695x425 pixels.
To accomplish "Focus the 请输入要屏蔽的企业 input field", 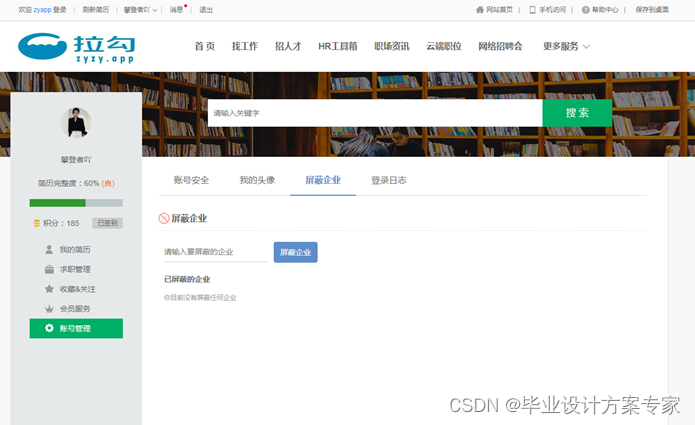I will pyautogui.click(x=216, y=252).
